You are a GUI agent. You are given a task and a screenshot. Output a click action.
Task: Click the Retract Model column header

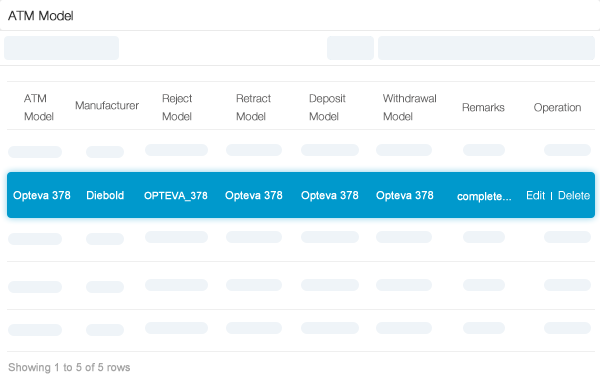253,107
